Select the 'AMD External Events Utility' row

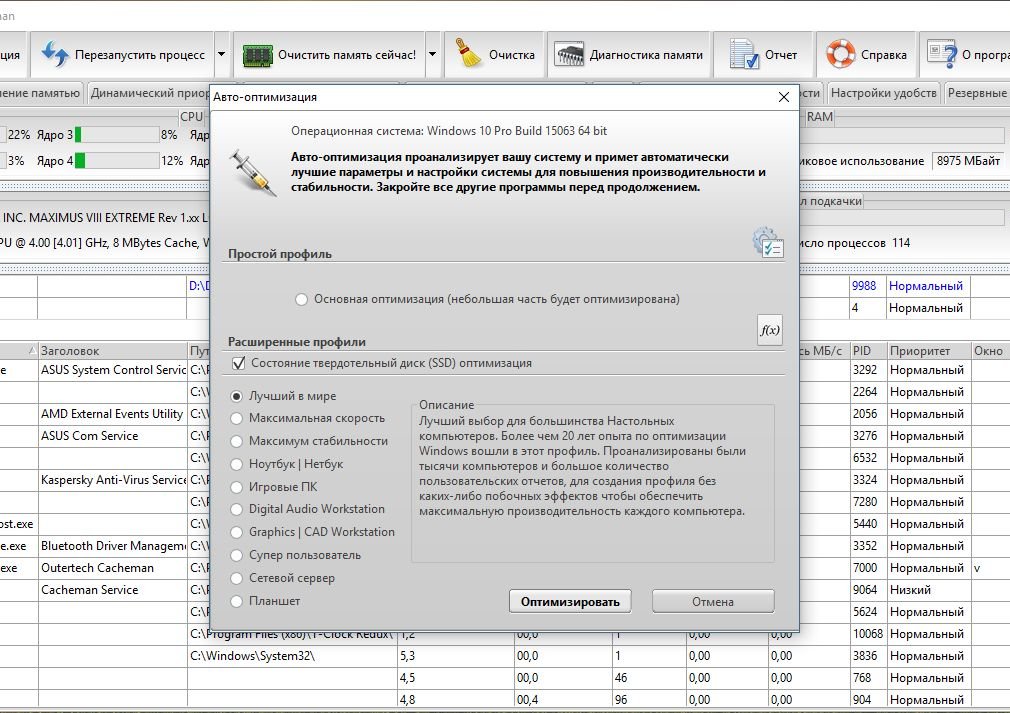point(113,414)
